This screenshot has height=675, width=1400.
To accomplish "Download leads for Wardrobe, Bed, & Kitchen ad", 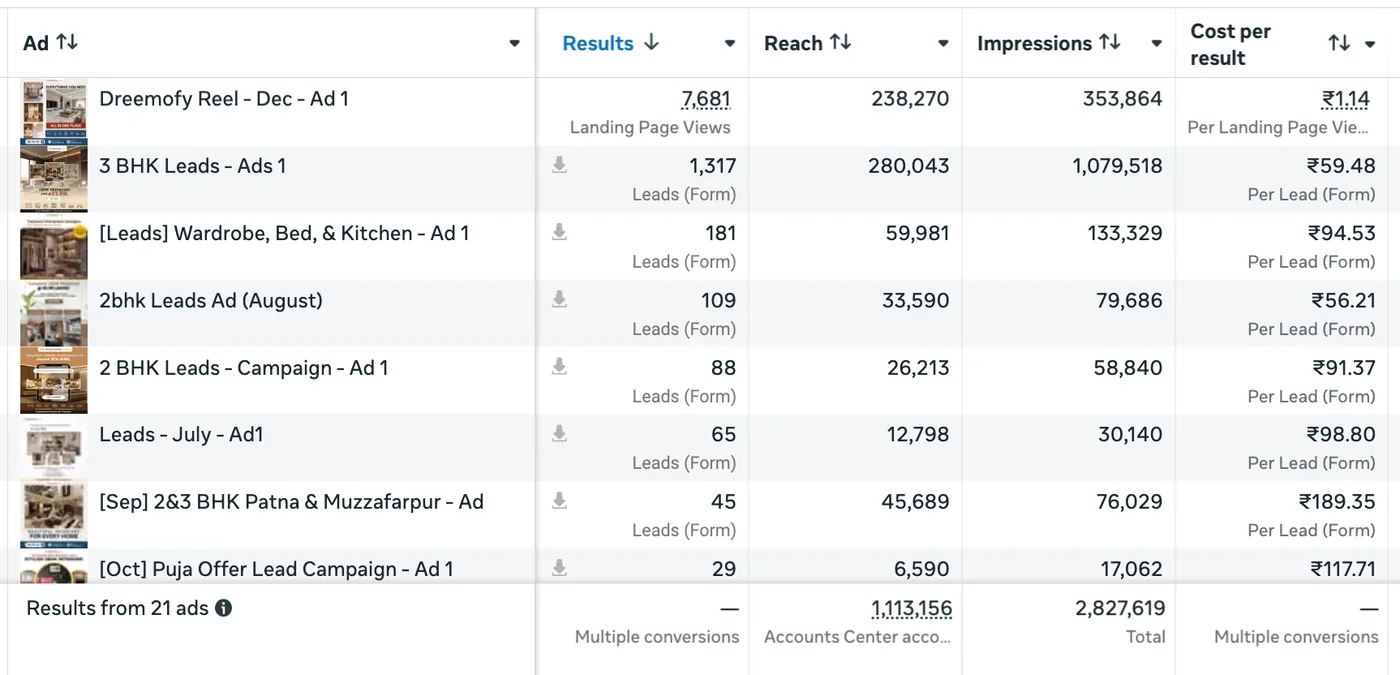I will (560, 232).
